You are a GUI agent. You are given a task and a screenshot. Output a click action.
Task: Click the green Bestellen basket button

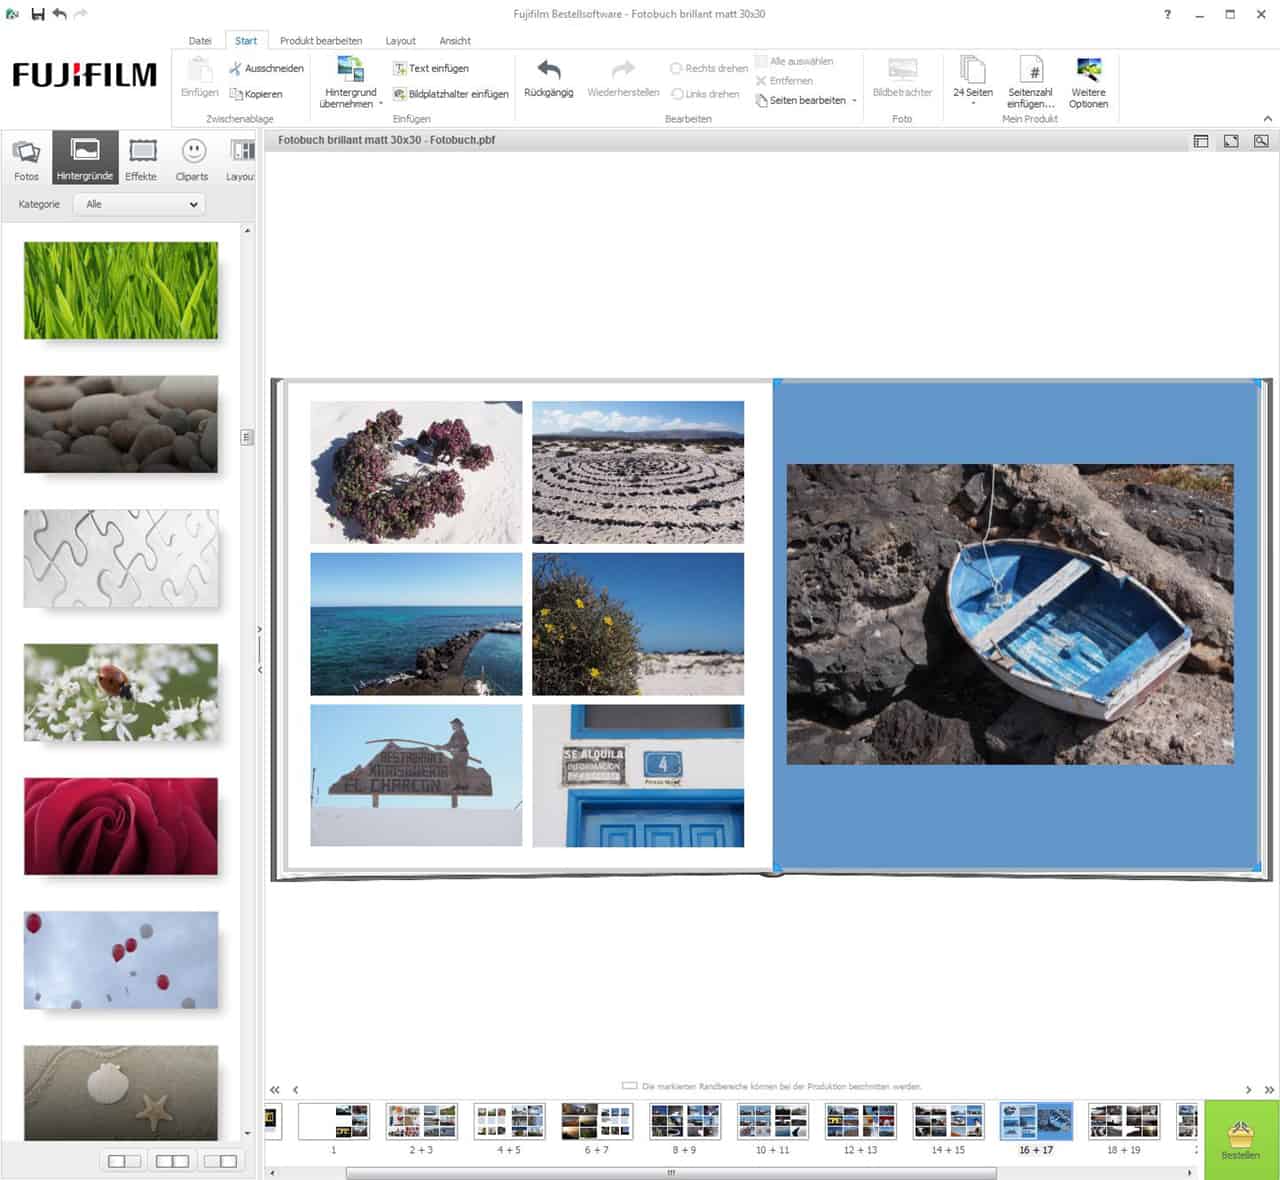[1240, 1138]
